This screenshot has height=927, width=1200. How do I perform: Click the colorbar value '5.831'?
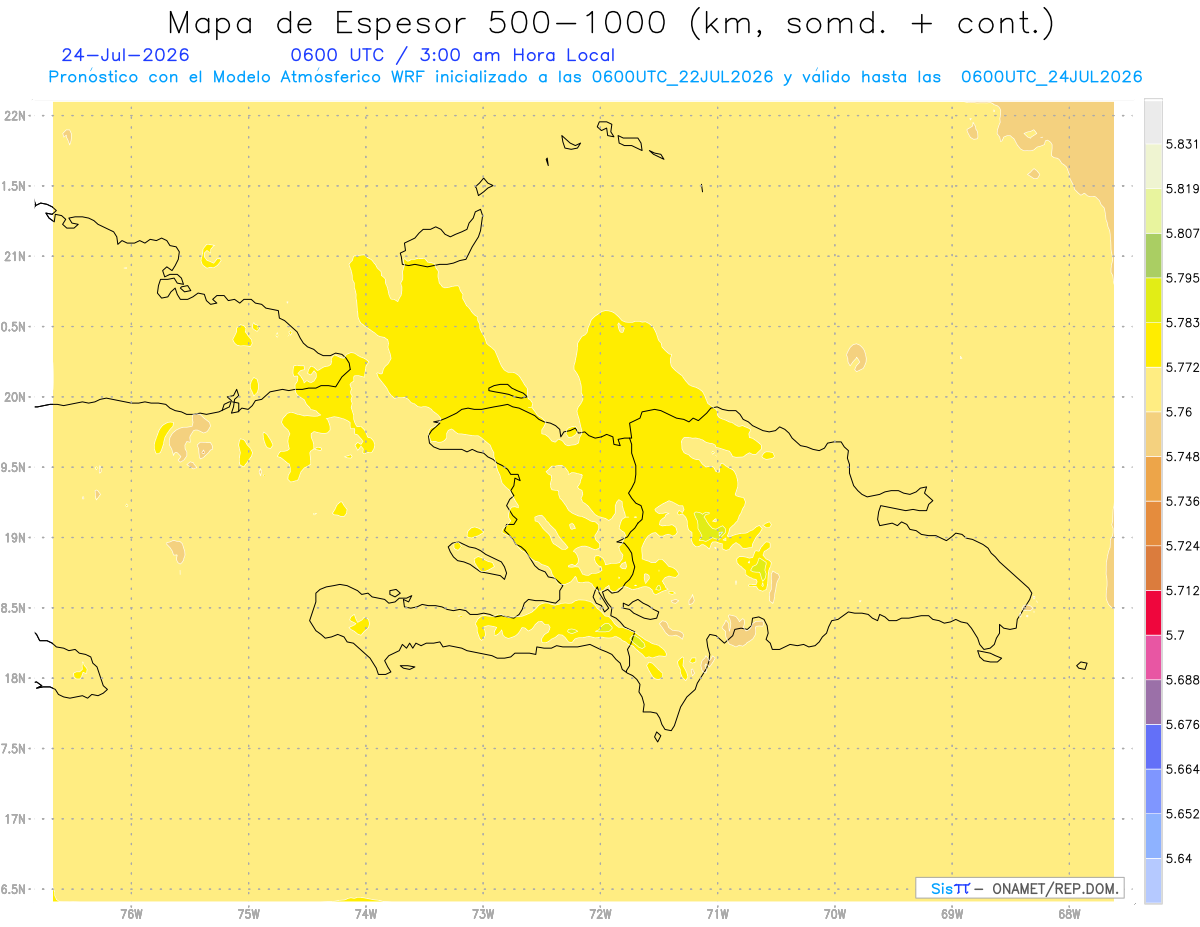(x=1183, y=144)
